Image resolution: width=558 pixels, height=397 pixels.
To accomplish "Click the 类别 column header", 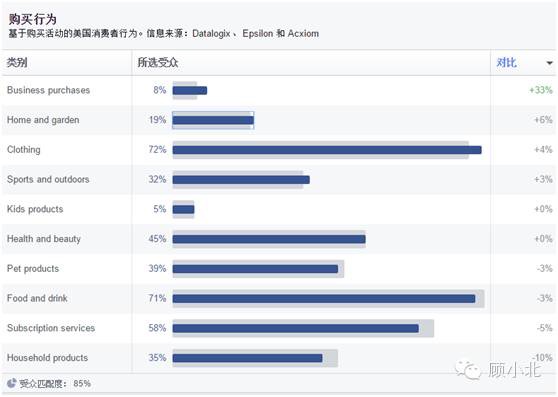I will coord(17,63).
